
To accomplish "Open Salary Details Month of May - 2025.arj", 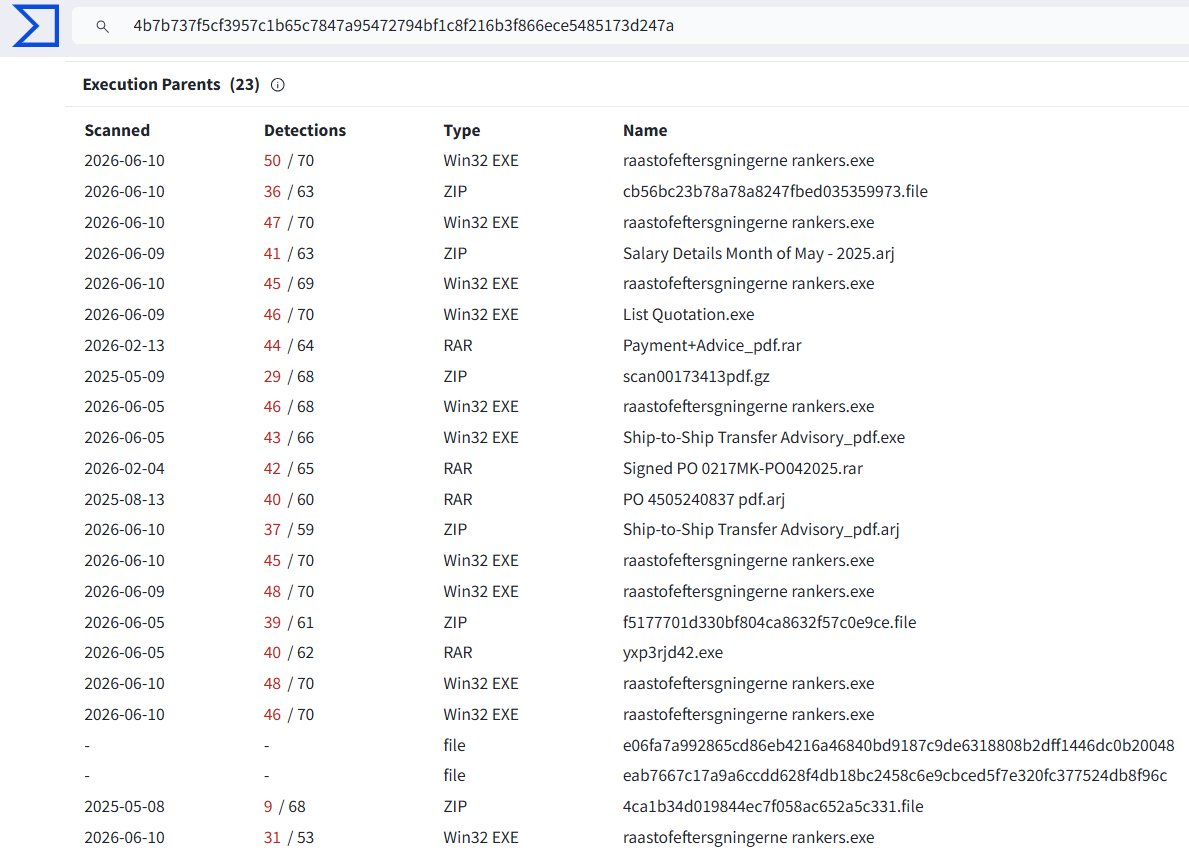I will click(x=758, y=253).
